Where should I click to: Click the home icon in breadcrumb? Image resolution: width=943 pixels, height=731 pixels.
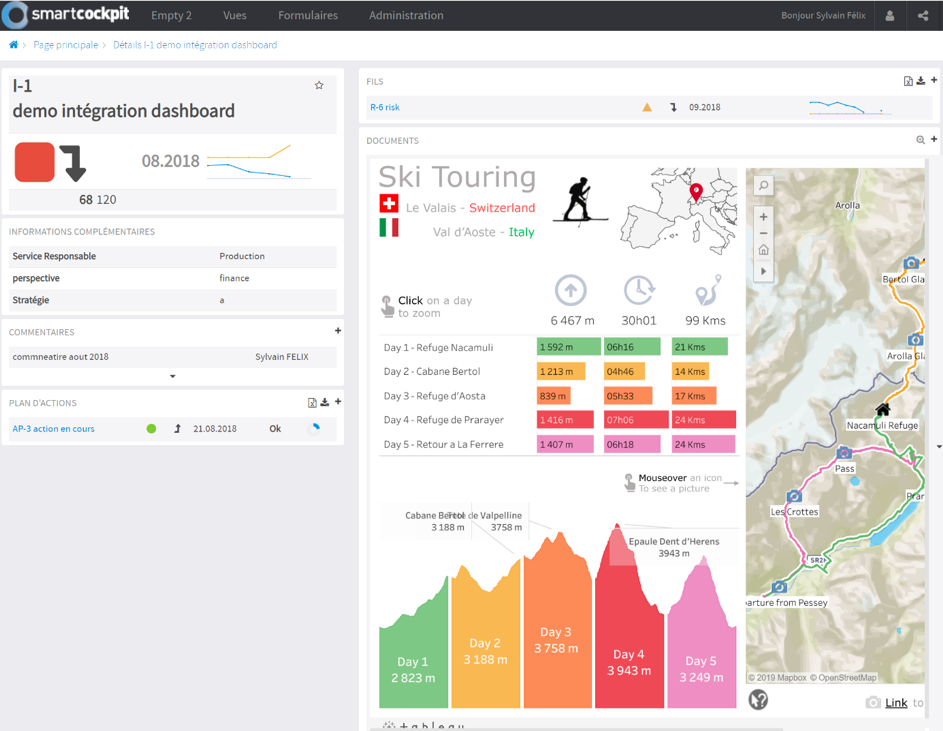(x=13, y=45)
